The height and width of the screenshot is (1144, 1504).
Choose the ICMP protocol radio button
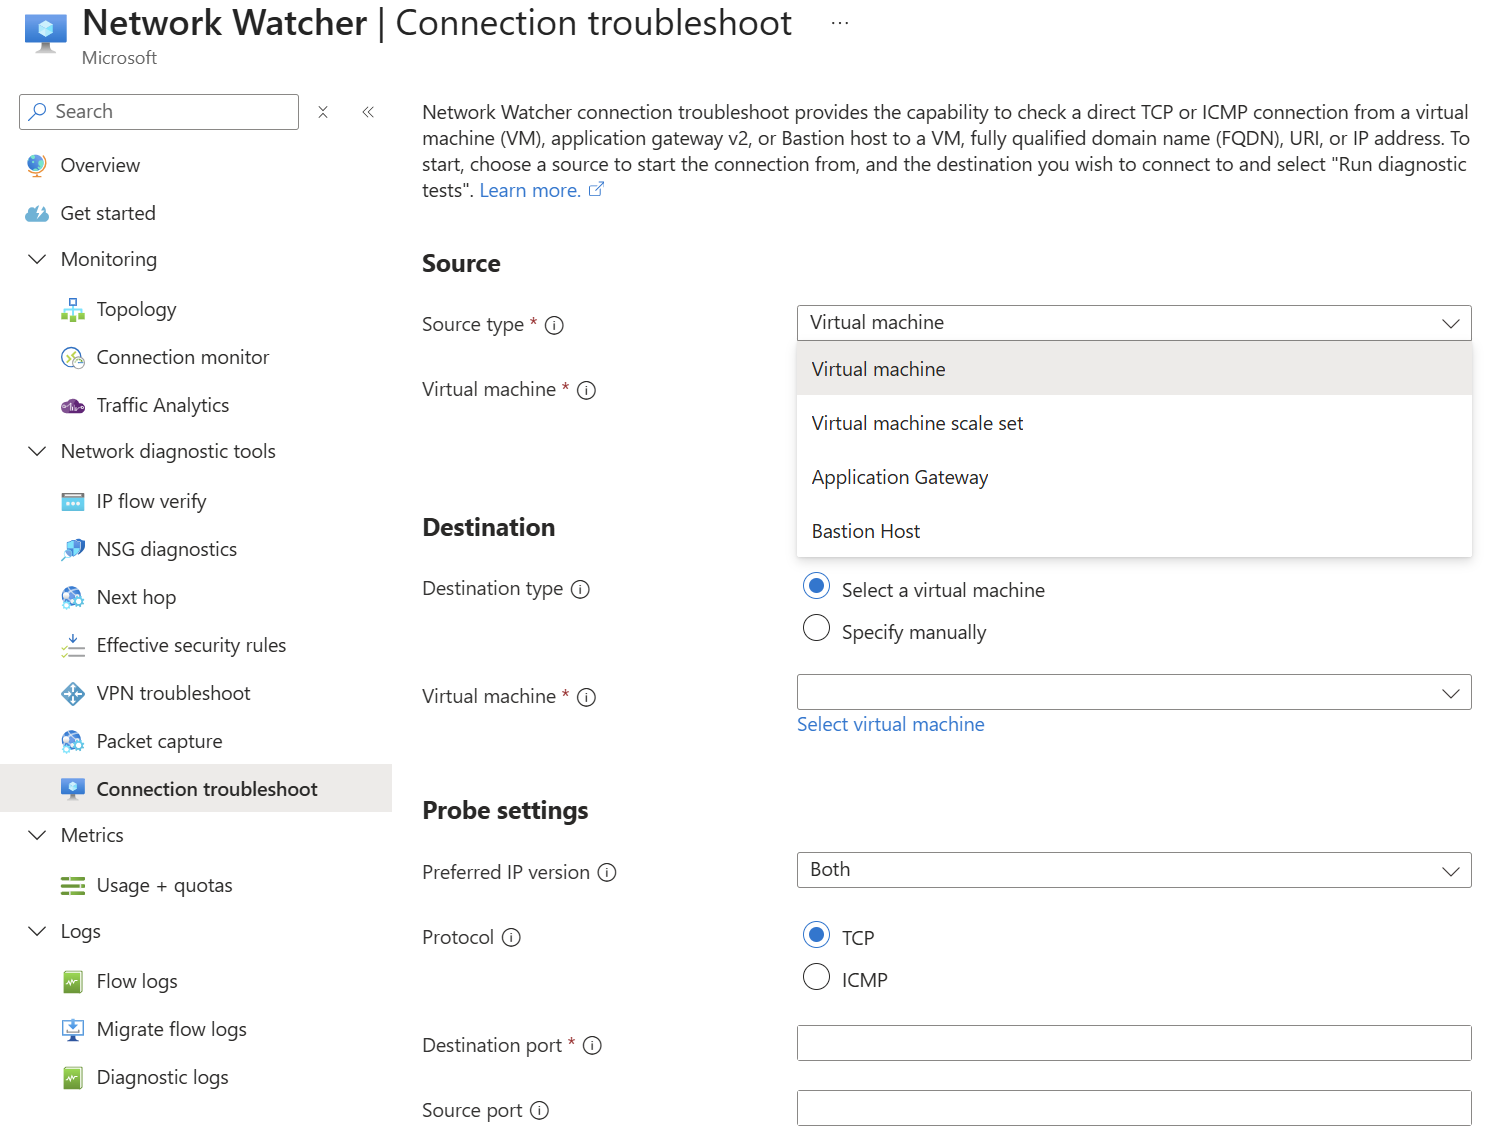[x=816, y=976]
